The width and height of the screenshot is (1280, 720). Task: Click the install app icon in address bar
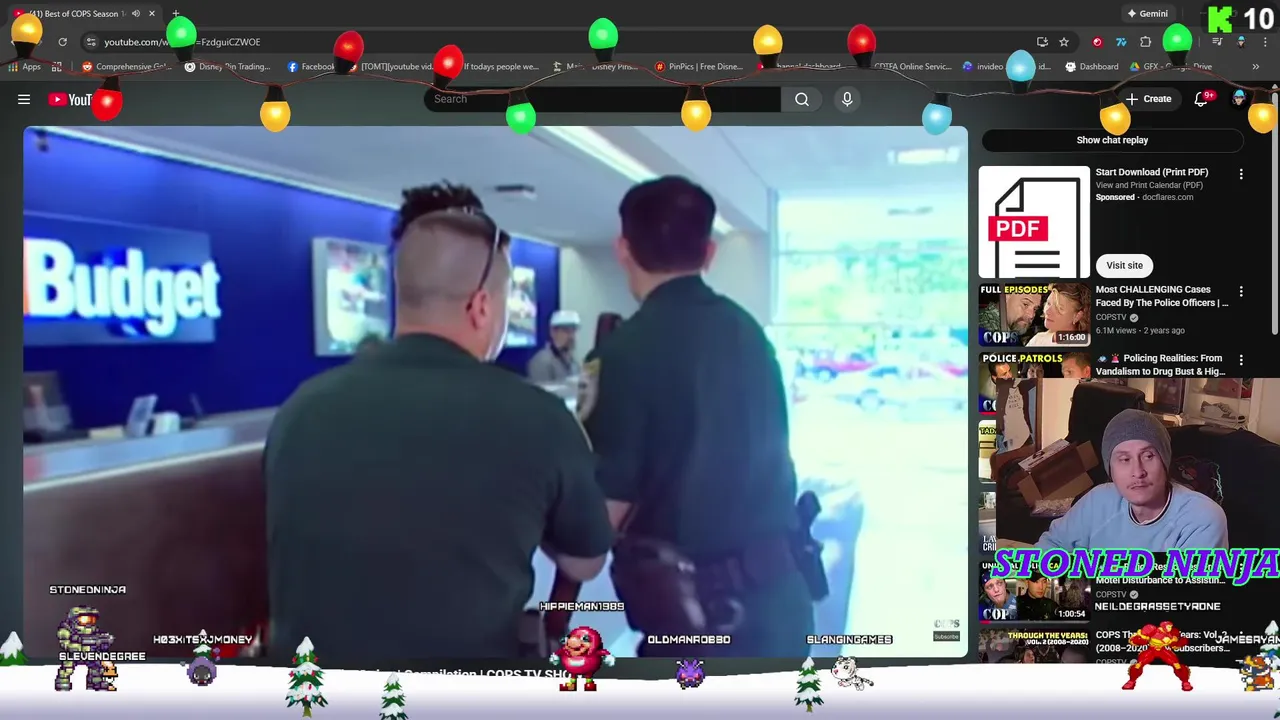(x=1042, y=42)
